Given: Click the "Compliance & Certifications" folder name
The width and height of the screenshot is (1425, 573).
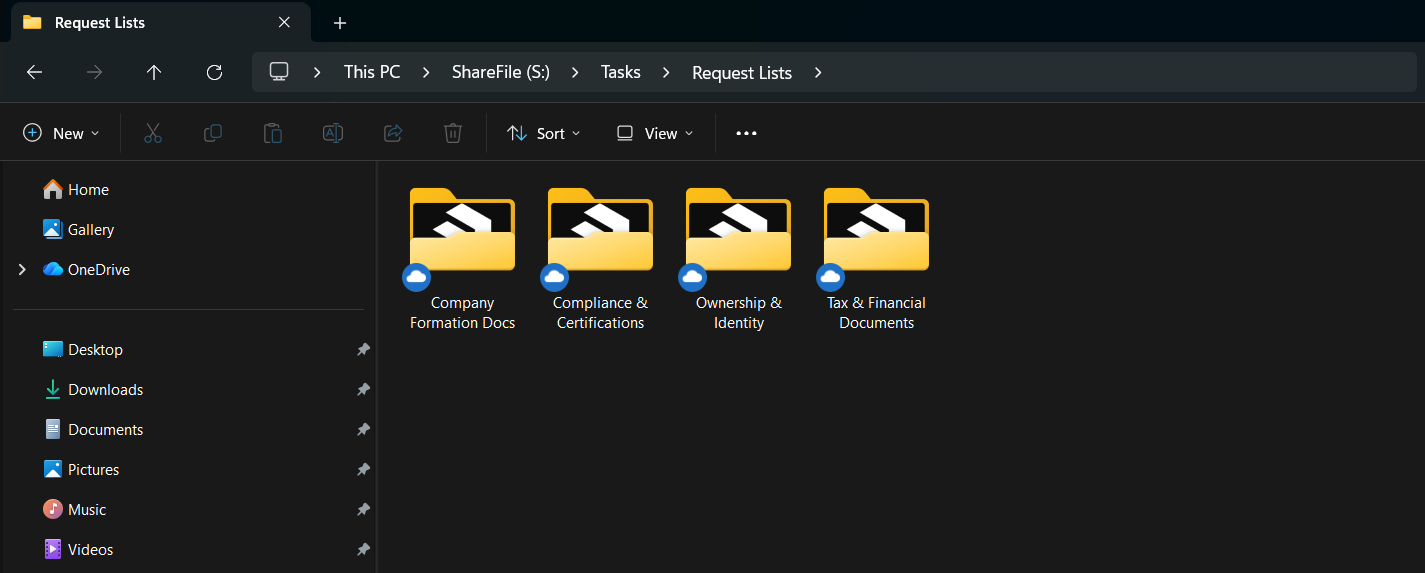Looking at the screenshot, I should pyautogui.click(x=600, y=313).
